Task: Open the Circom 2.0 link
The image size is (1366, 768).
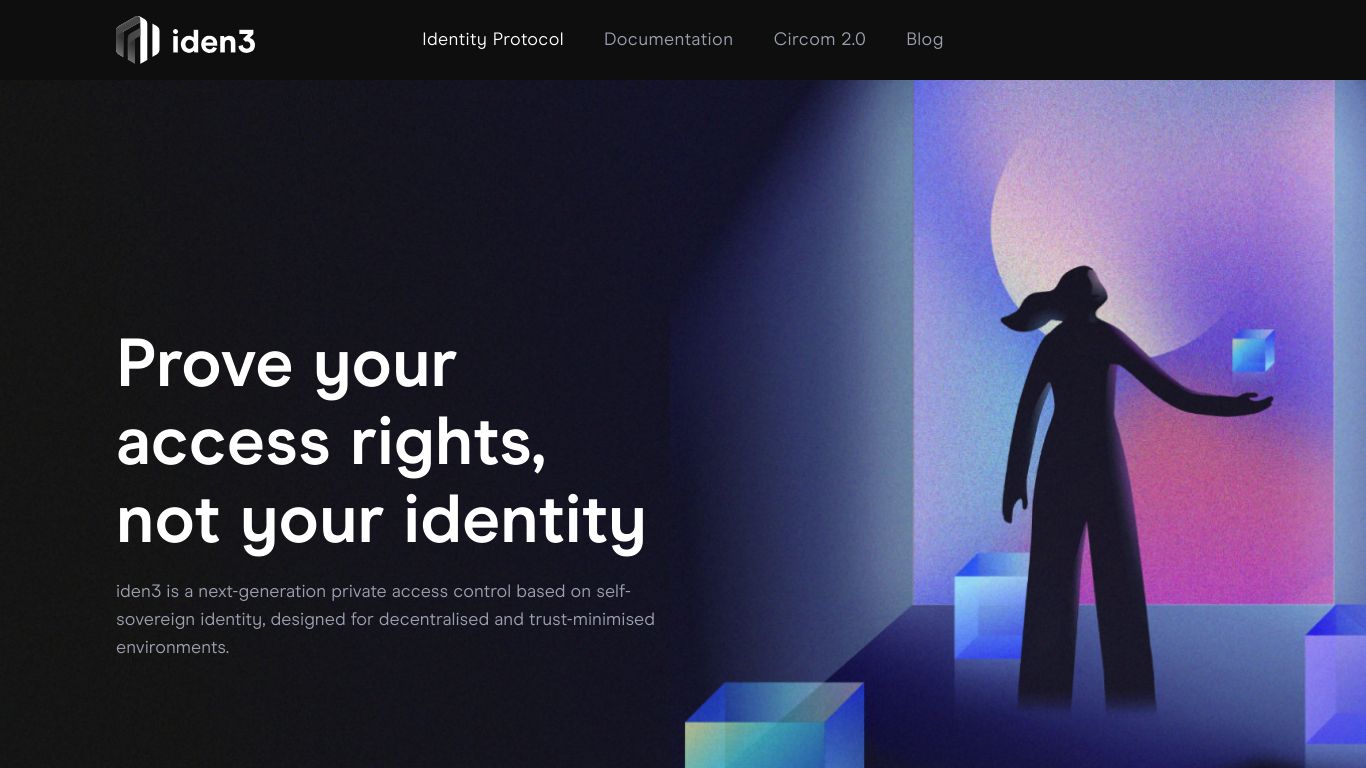Action: 820,39
